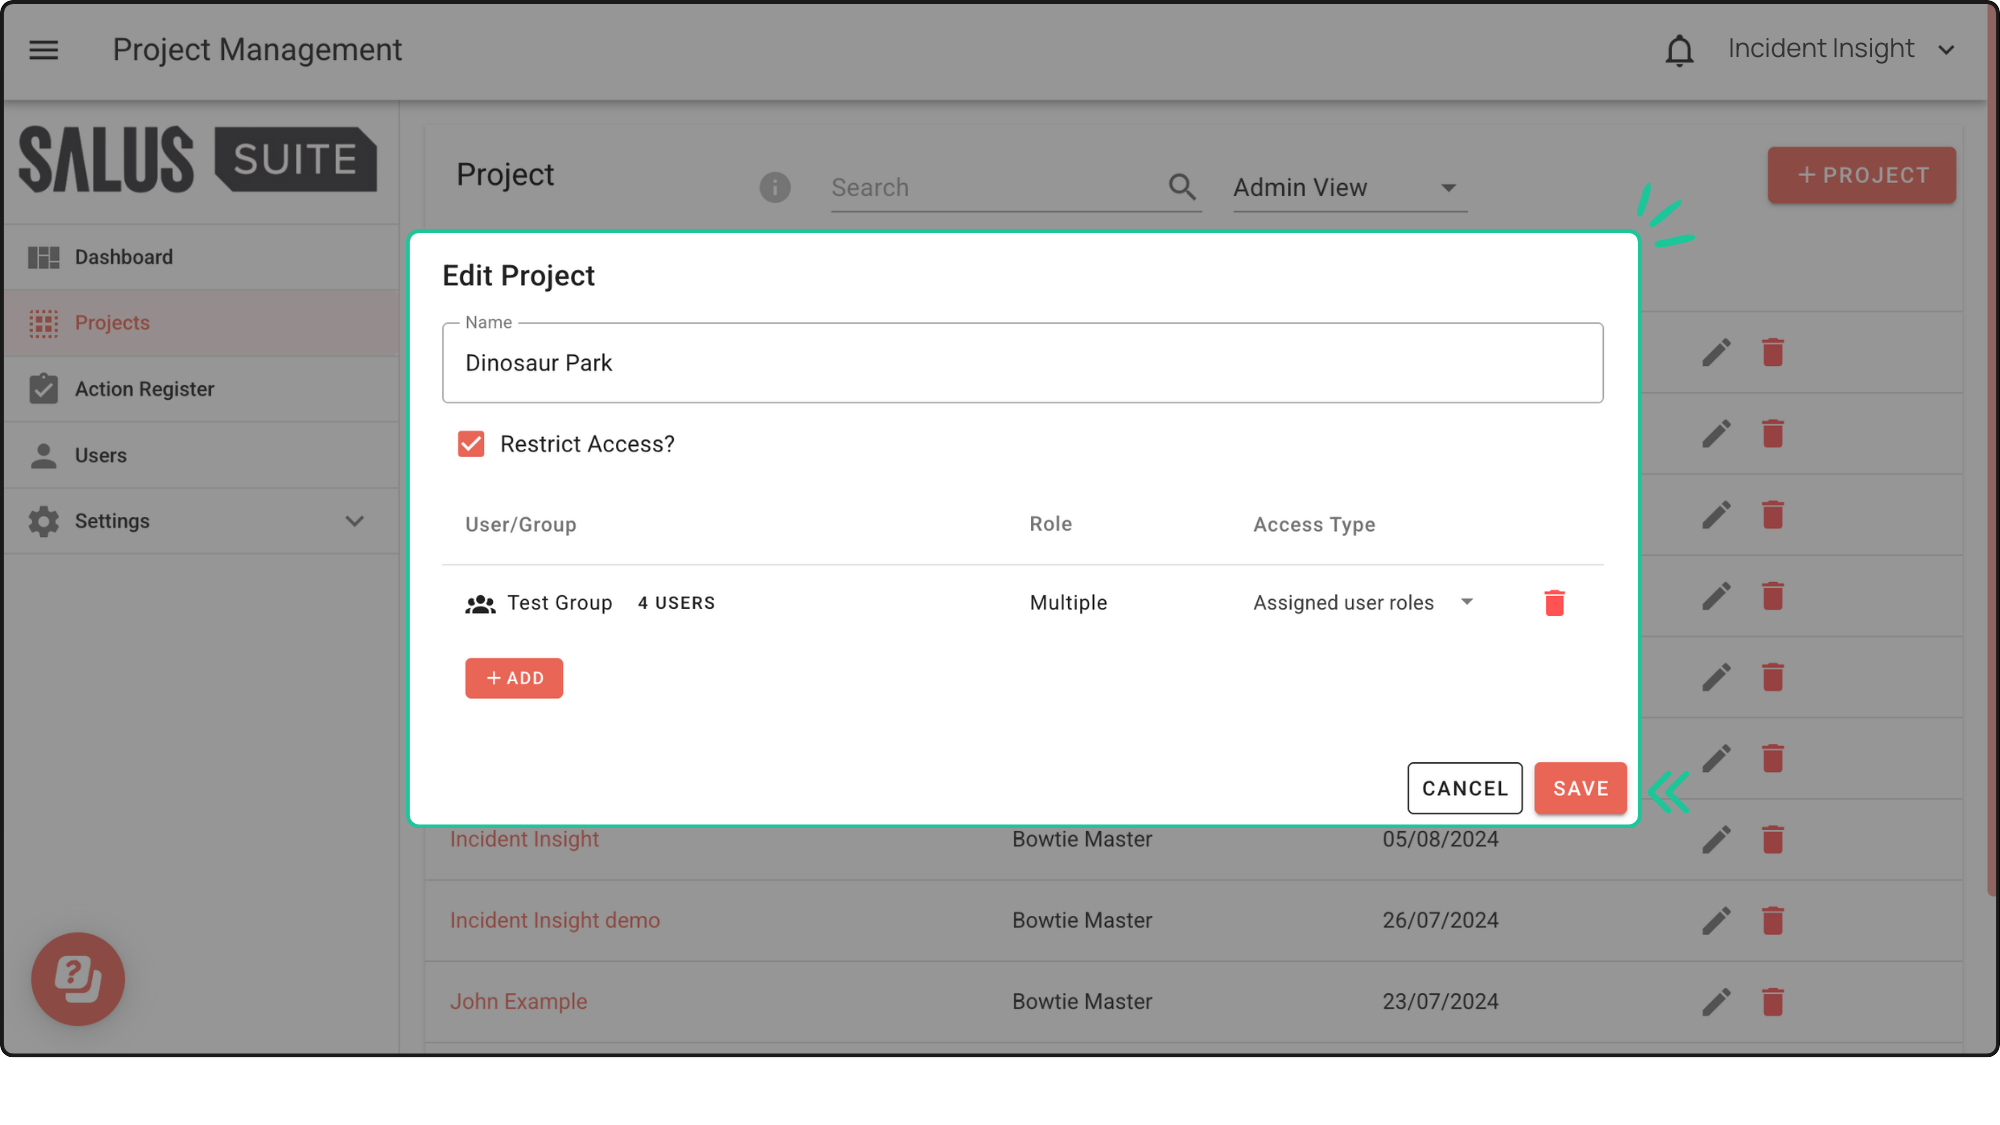This screenshot has height=1125, width=2000.
Task: Go to Dashboard in sidebar
Action: coord(124,257)
